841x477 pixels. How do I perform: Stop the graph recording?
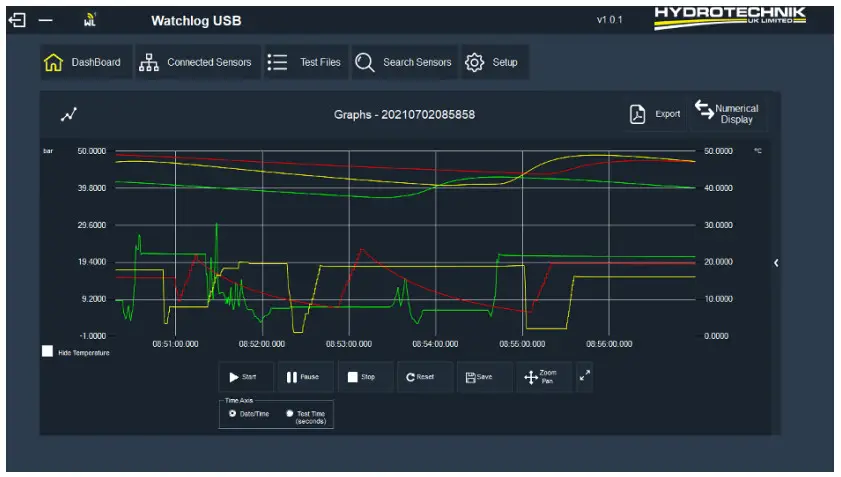point(365,377)
